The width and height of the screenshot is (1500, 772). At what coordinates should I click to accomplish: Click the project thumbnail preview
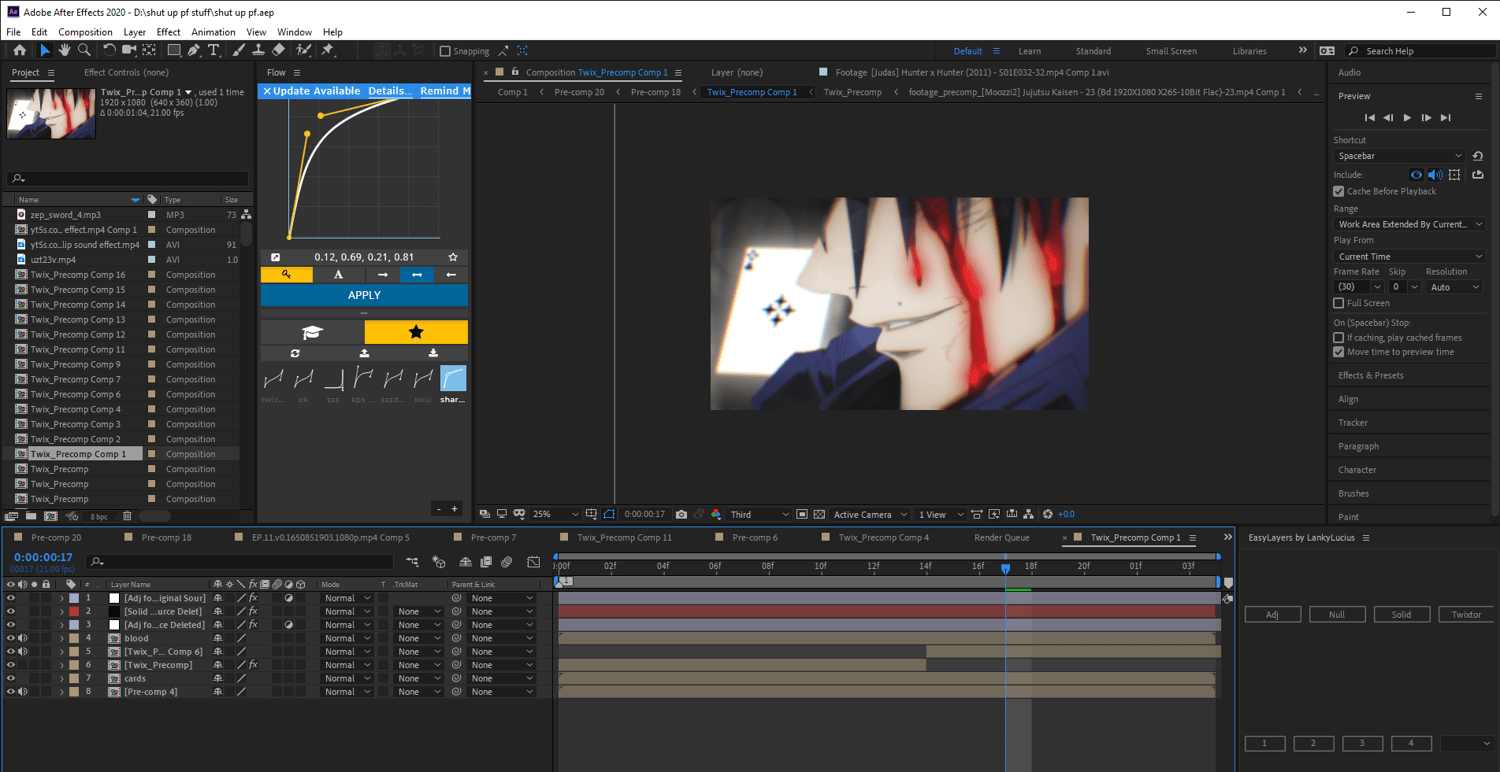coord(51,113)
